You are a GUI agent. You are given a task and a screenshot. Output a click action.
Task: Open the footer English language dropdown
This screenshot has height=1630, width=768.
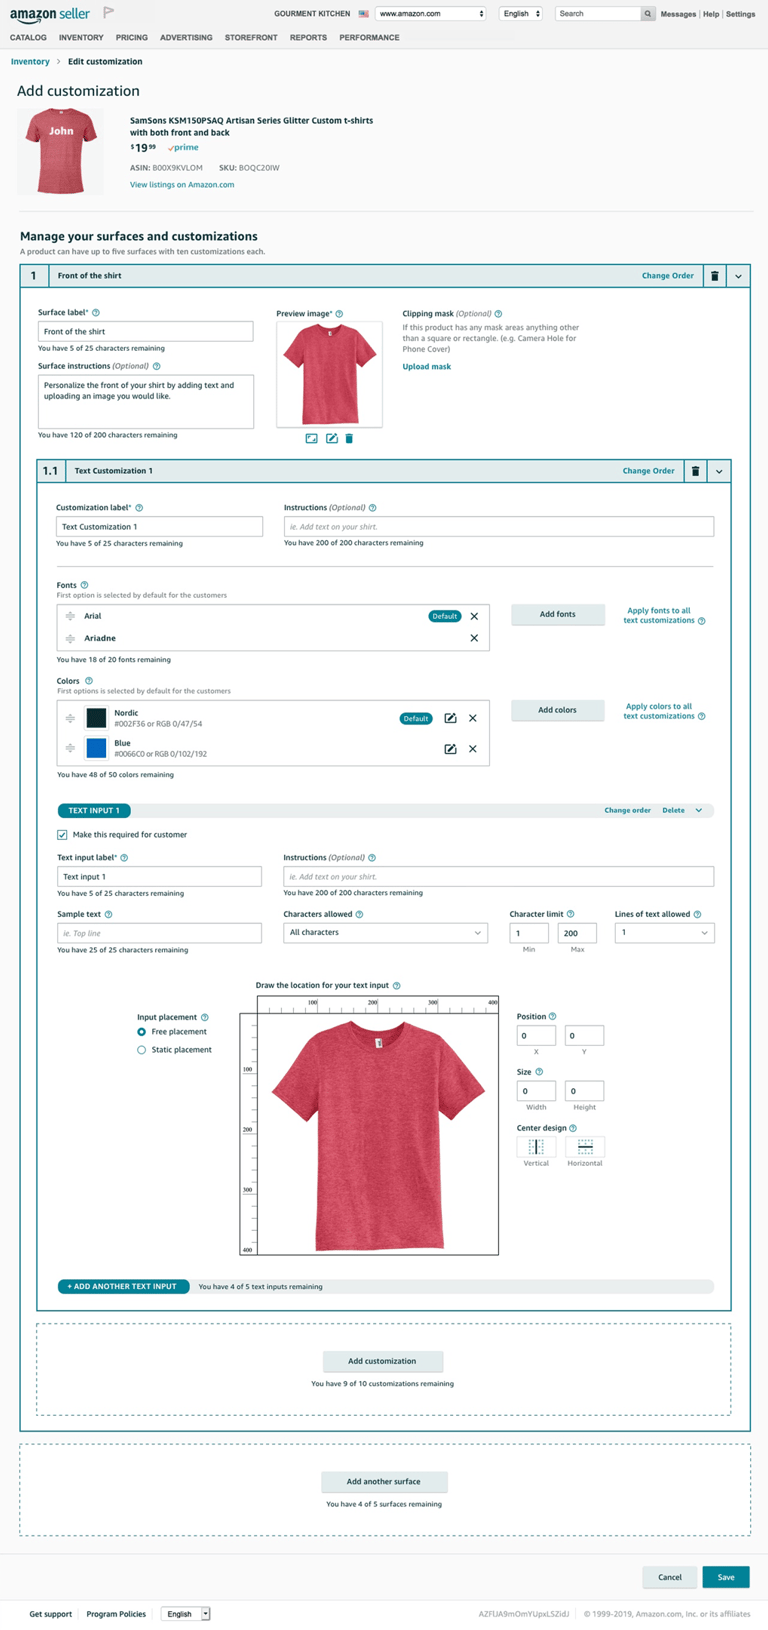186,1614
